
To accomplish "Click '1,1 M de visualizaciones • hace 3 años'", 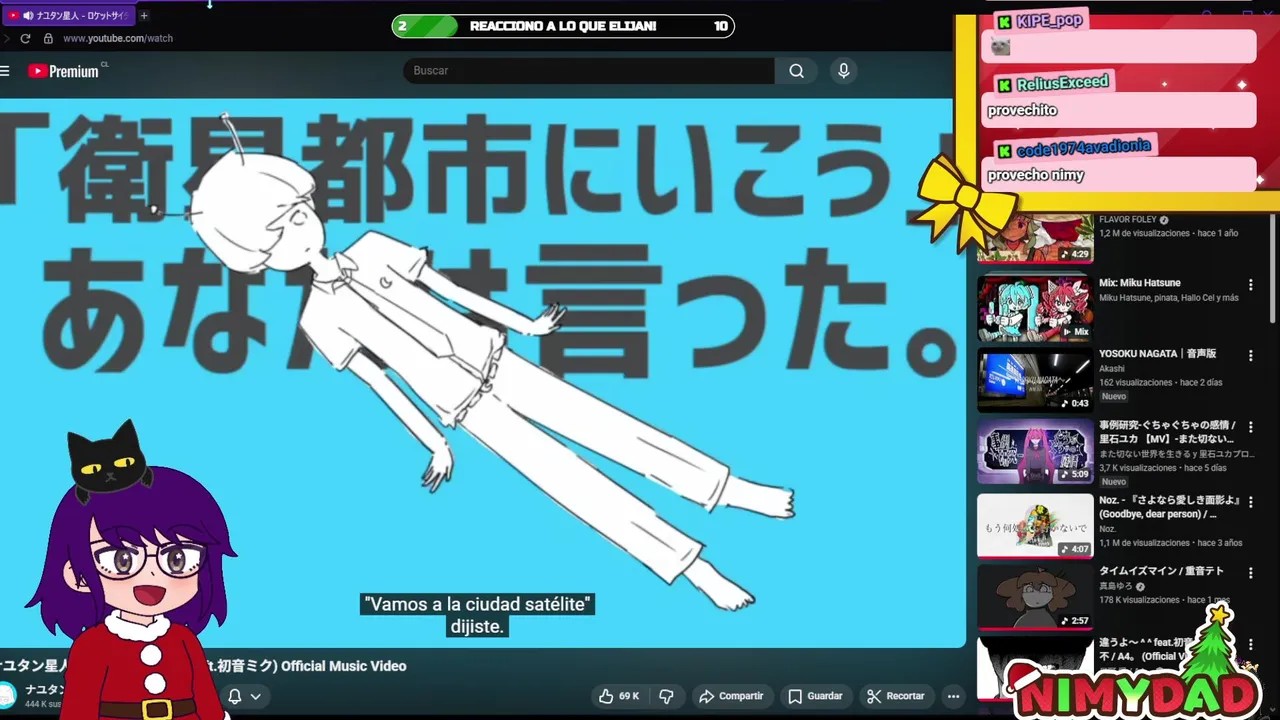I will click(1171, 543).
